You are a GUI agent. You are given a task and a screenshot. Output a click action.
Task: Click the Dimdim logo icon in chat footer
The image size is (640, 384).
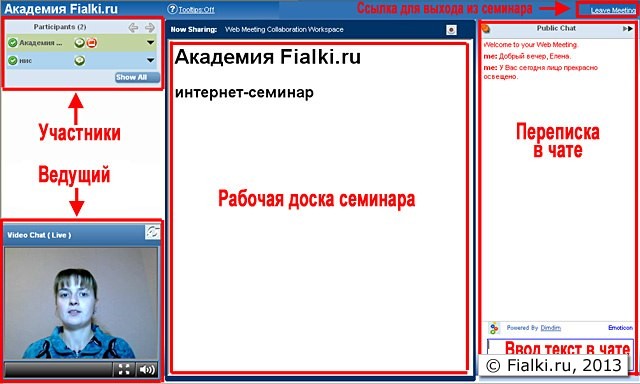[494, 328]
